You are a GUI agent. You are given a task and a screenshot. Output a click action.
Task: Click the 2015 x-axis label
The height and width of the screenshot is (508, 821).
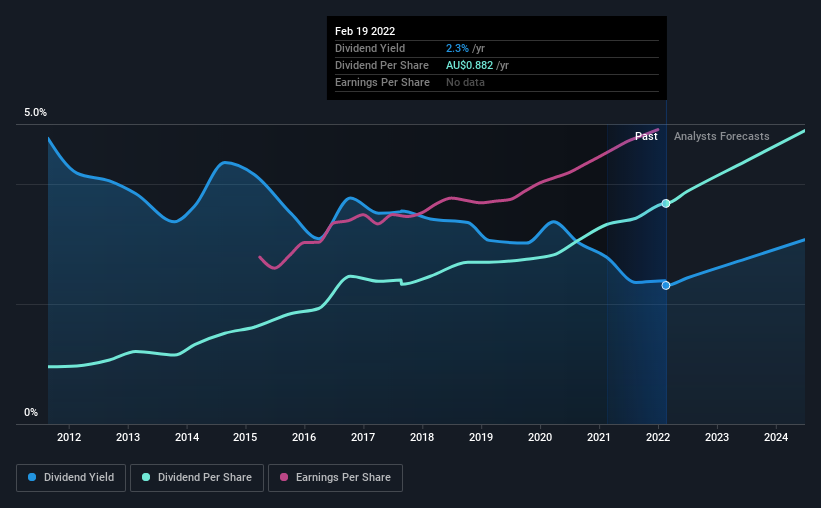point(245,437)
